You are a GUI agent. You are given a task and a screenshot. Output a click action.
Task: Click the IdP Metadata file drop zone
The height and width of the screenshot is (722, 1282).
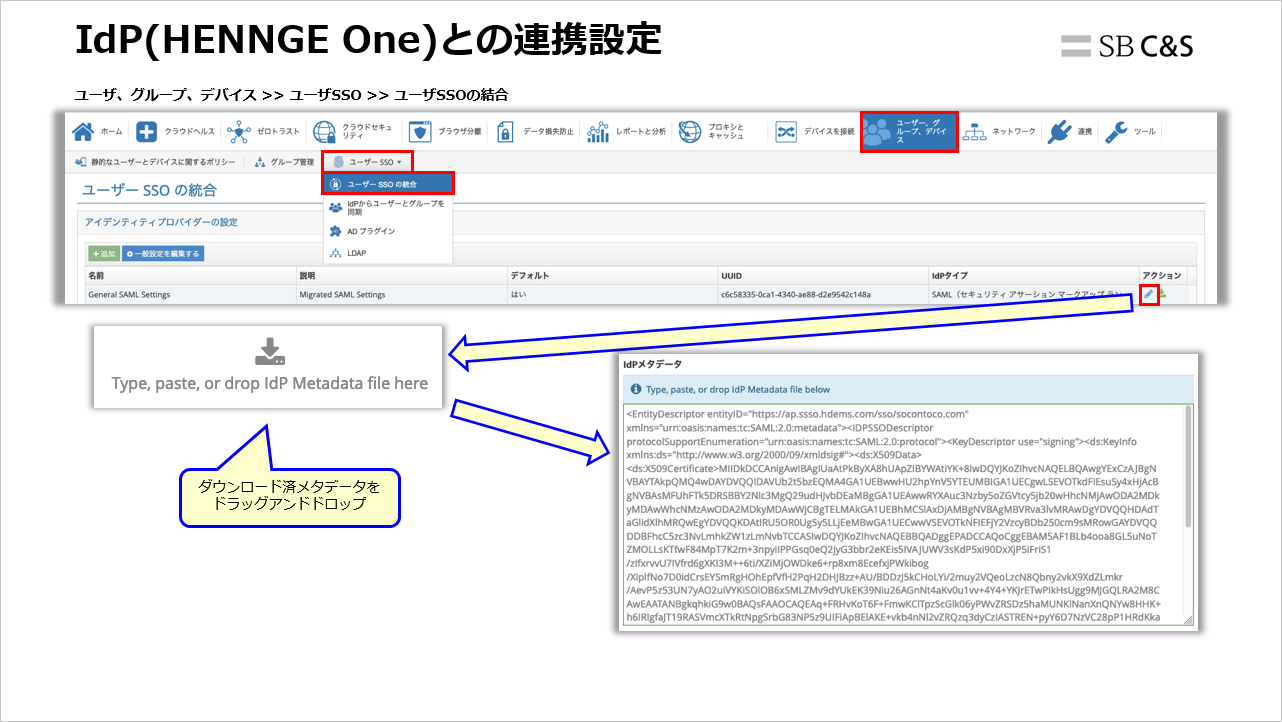[268, 366]
